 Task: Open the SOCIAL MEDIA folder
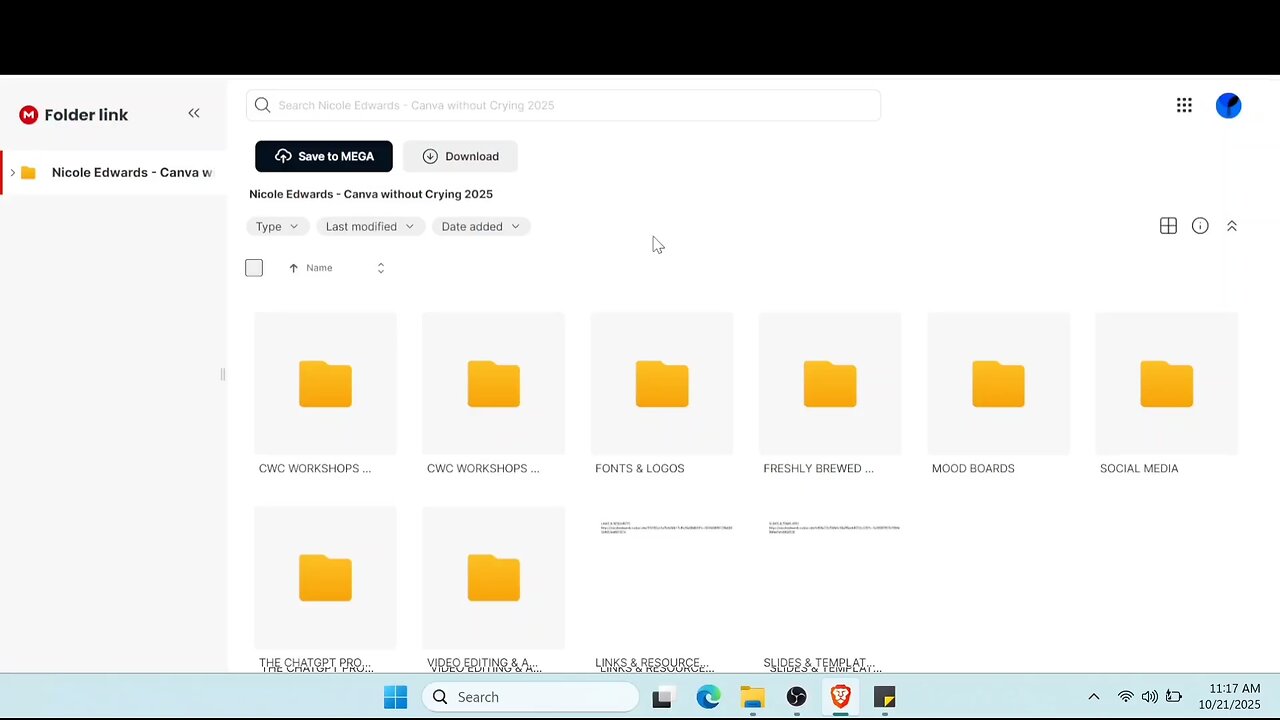[x=1166, y=384]
